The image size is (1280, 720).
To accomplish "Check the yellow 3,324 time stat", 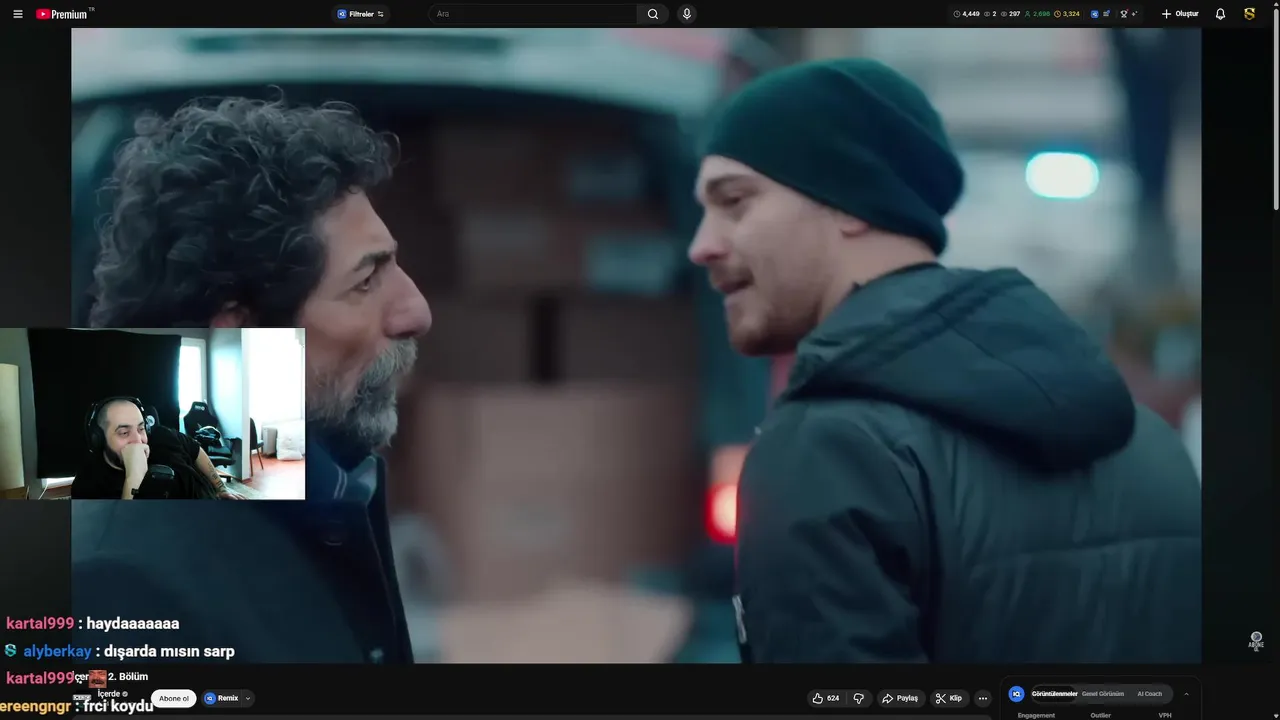I will coord(1067,14).
